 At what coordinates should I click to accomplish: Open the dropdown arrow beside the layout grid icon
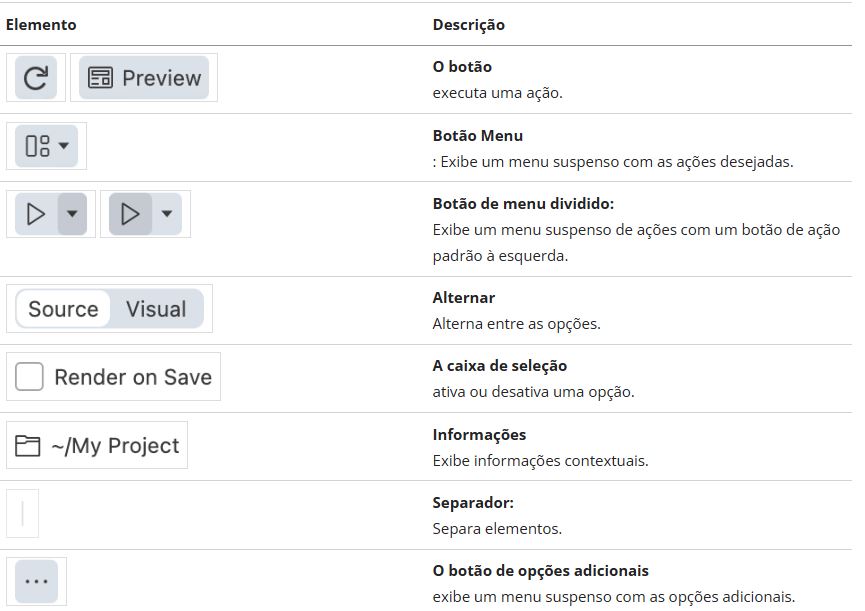tap(64, 146)
